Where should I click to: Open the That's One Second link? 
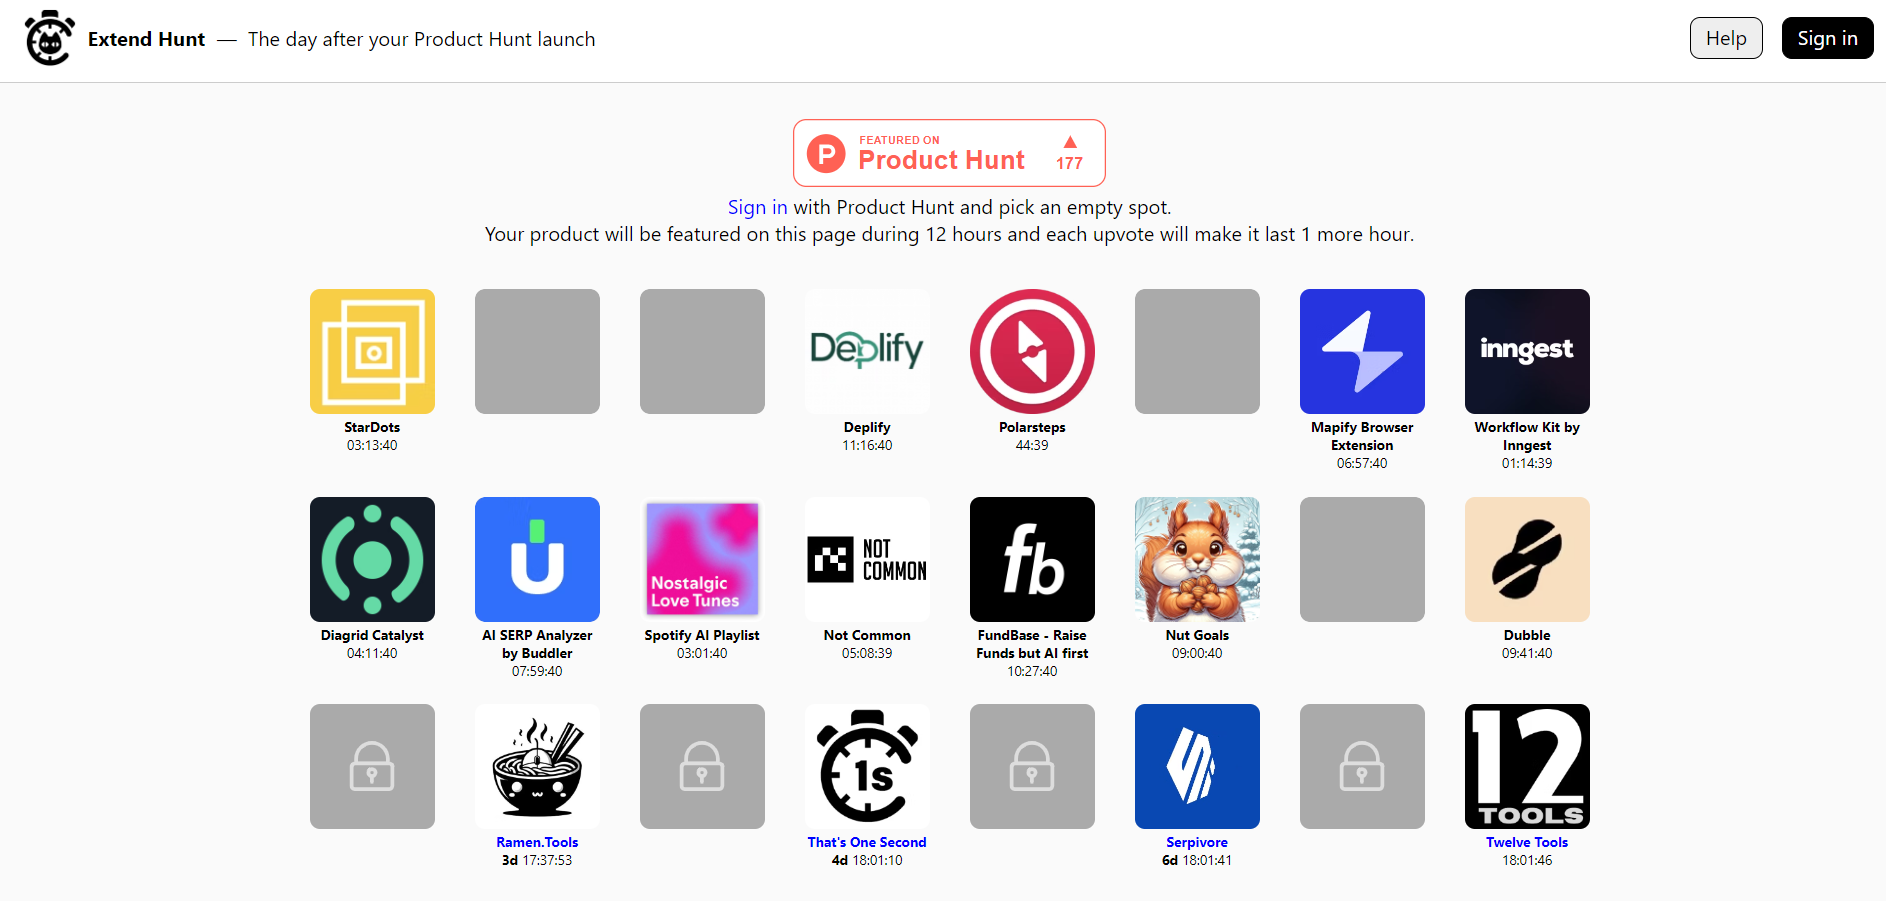click(867, 842)
